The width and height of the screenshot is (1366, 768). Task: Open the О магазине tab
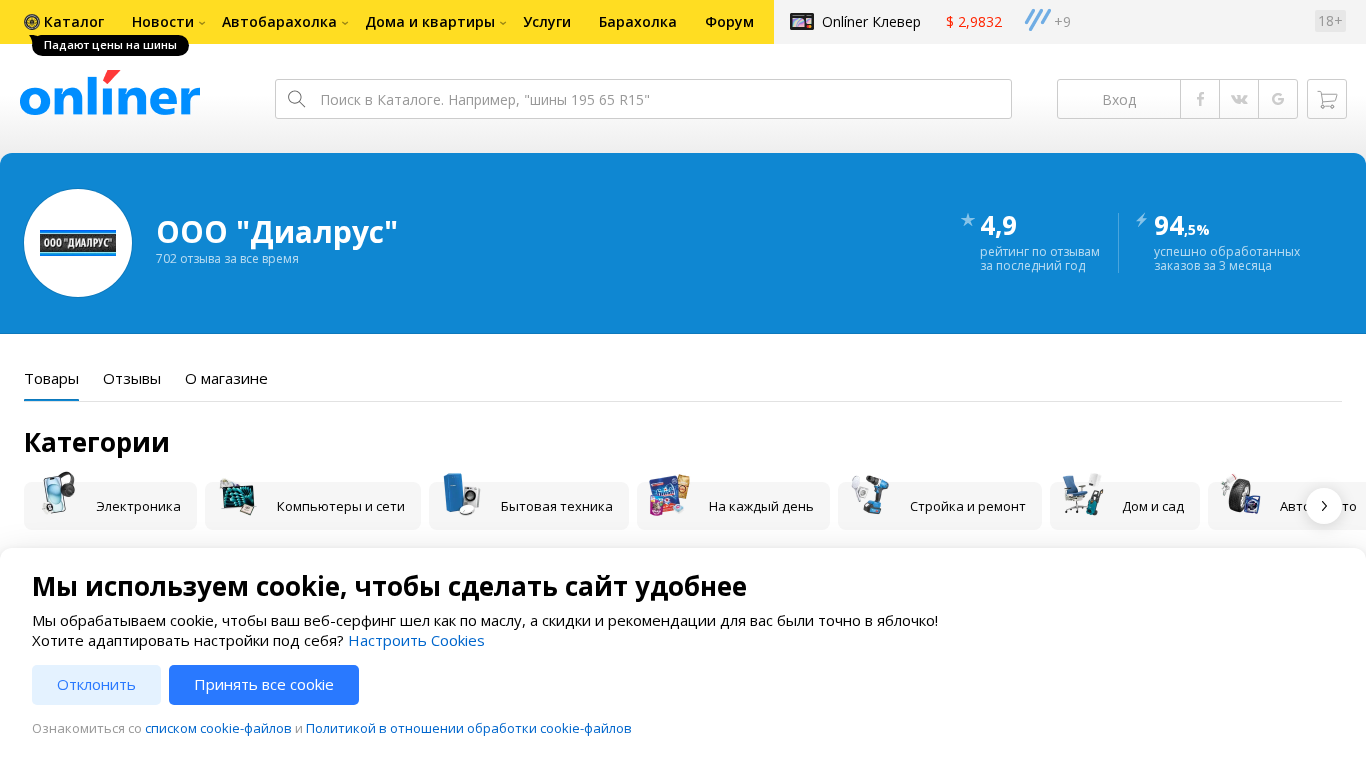click(226, 379)
